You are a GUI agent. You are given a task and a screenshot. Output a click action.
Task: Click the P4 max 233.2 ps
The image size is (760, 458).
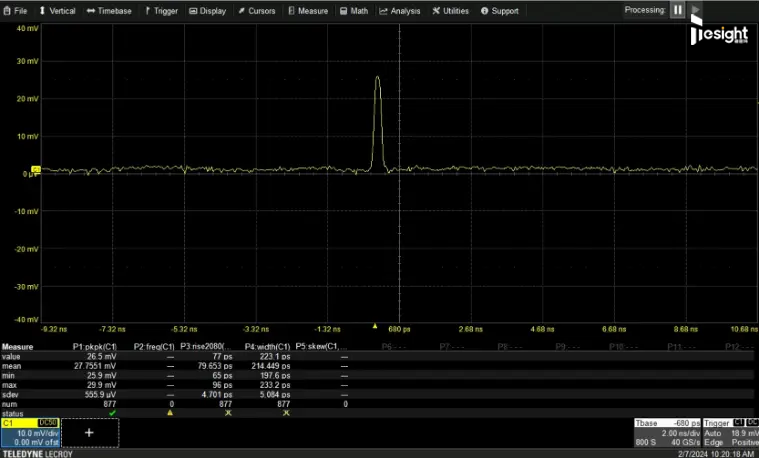275,385
